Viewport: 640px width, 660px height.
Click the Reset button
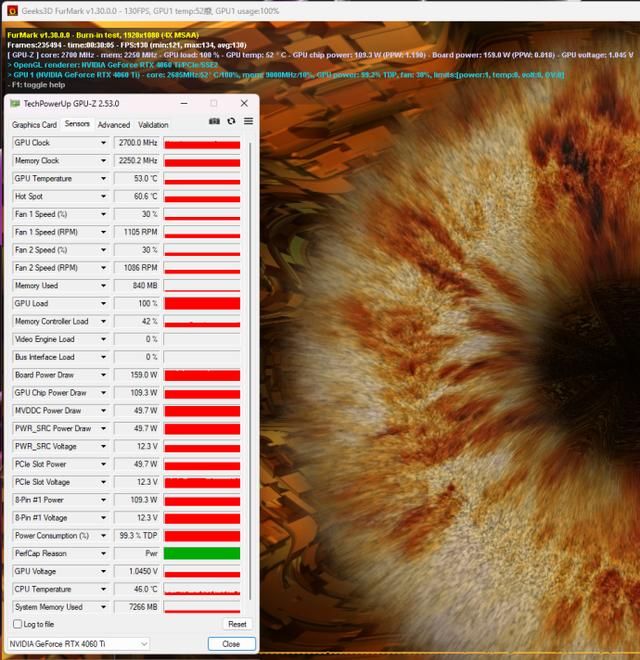coord(237,624)
